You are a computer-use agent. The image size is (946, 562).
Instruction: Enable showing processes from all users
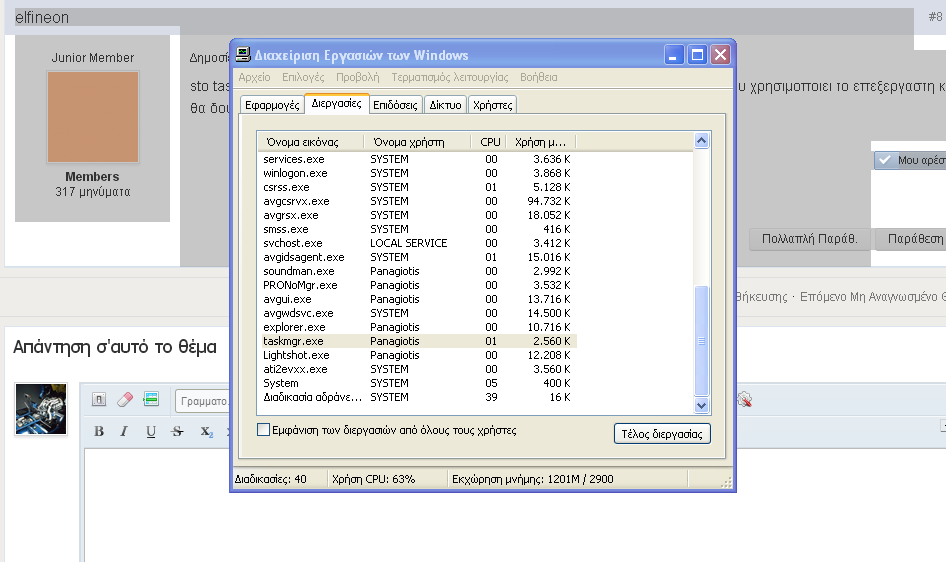(x=263, y=430)
